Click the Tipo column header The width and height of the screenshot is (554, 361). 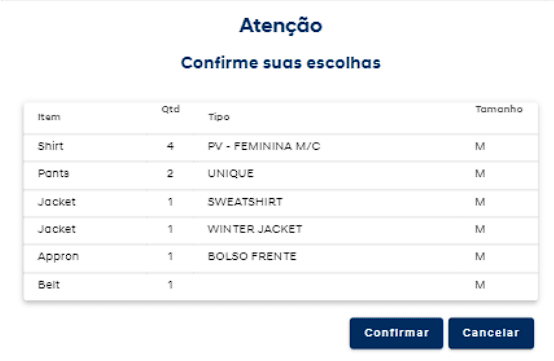[219, 117]
